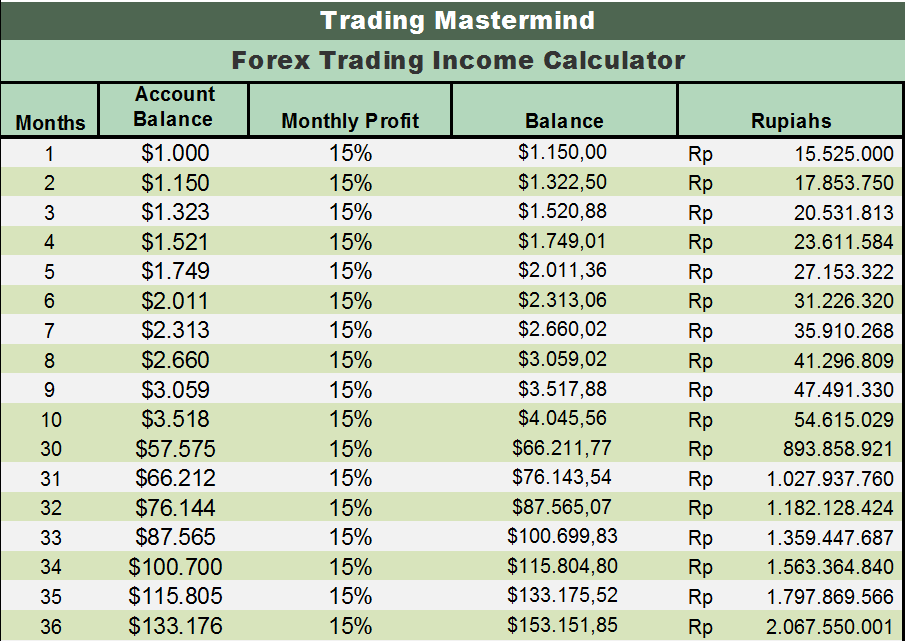The height and width of the screenshot is (643, 908).
Task: Select the balance cell showing $1.322,50
Action: coord(563,183)
